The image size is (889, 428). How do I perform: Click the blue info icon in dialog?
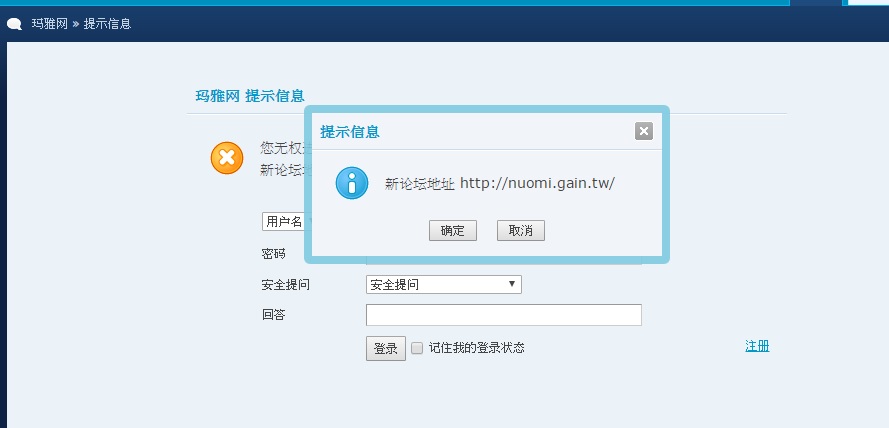pyautogui.click(x=352, y=183)
